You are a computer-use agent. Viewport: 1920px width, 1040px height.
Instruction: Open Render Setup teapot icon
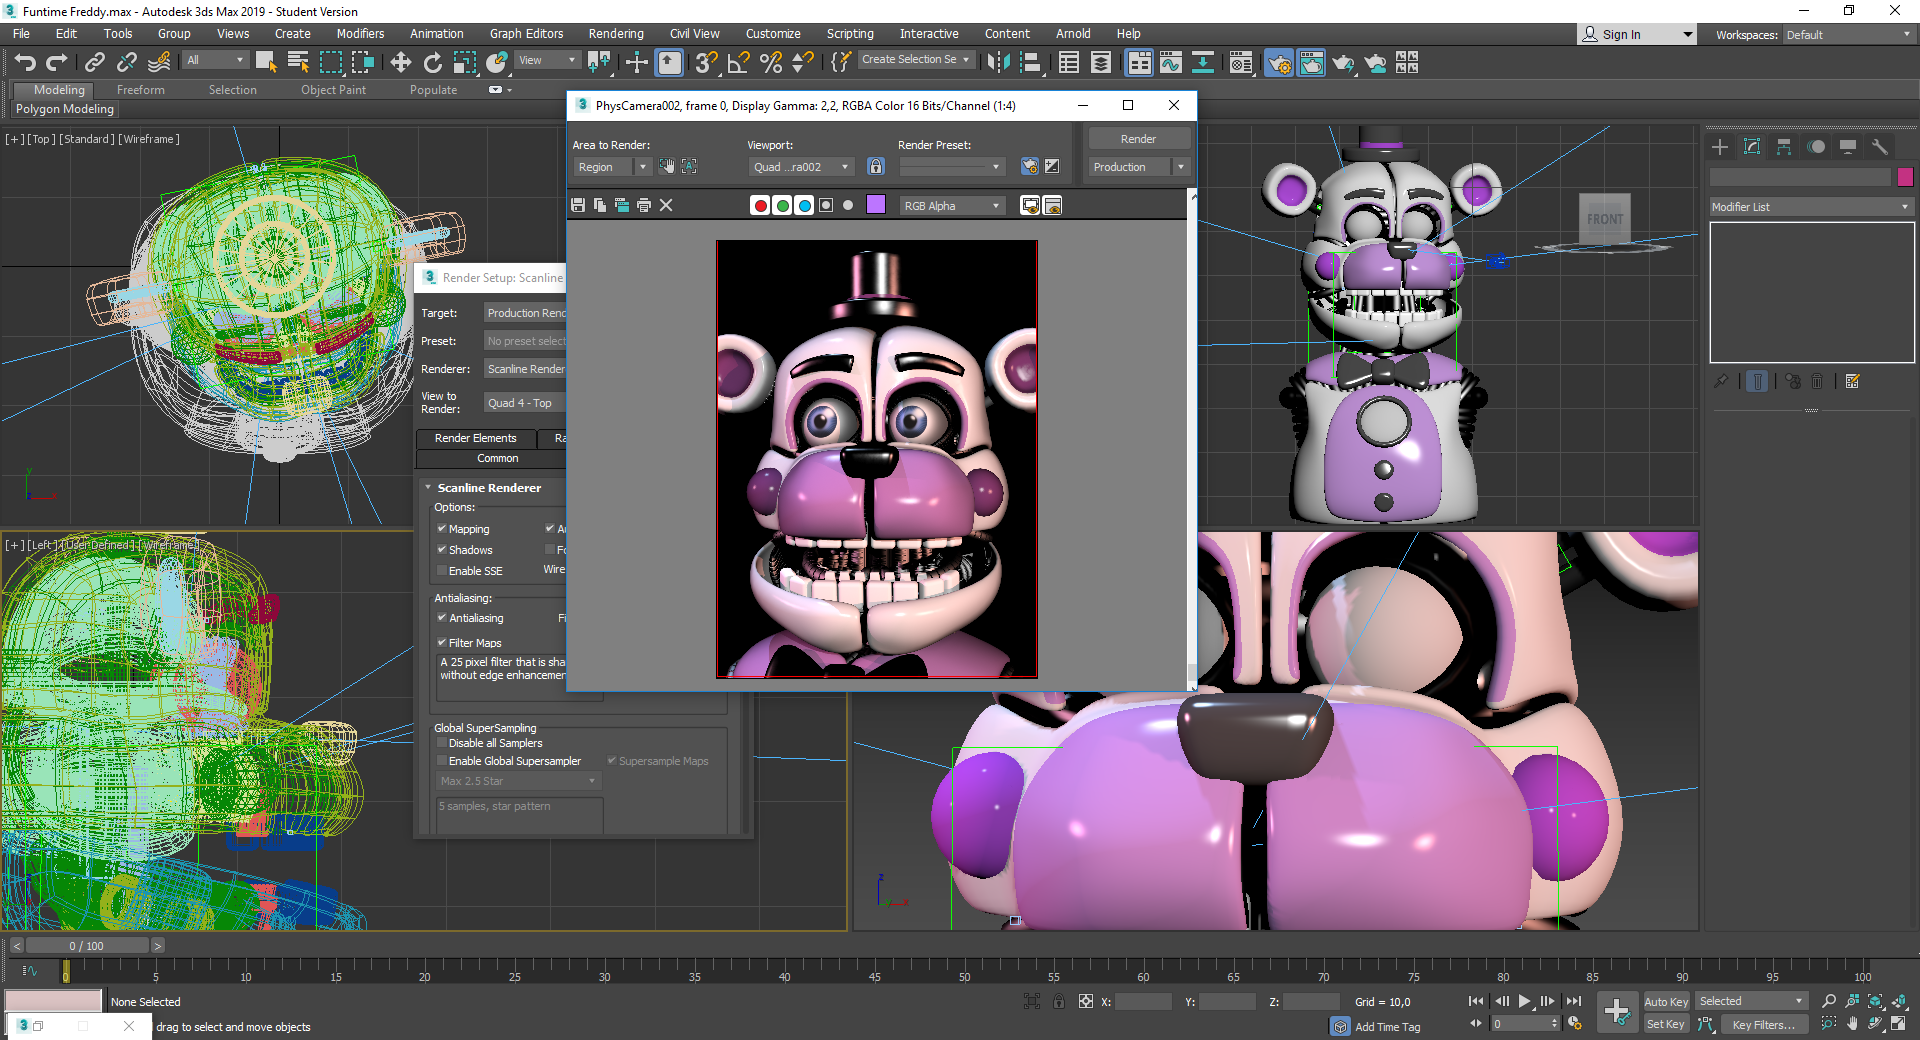pyautogui.click(x=1279, y=63)
